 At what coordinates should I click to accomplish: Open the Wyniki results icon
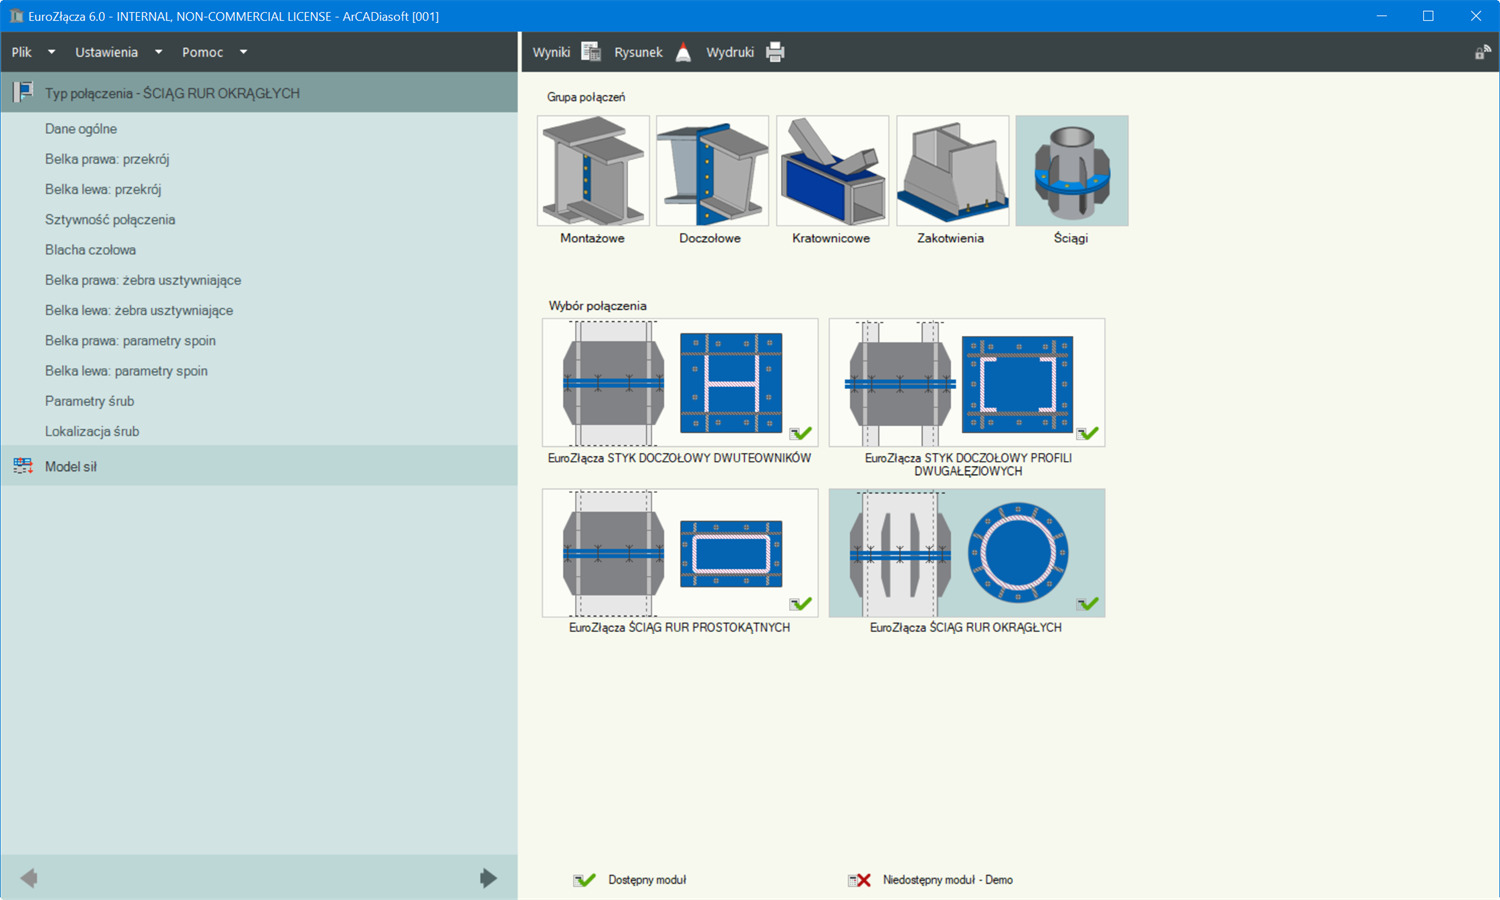591,52
